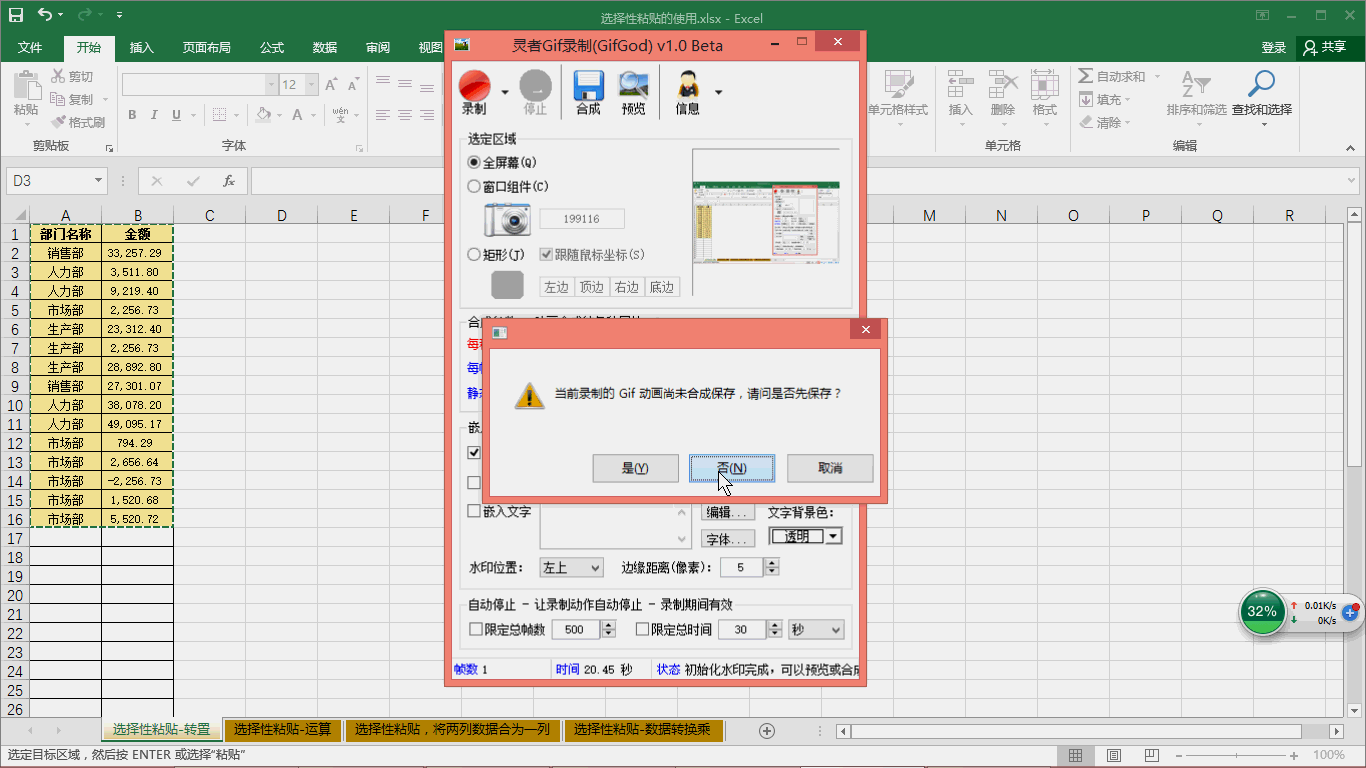Image resolution: width=1366 pixels, height=768 pixels.
Task: Expand the Name Box D3 dropdown arrow
Action: pyautogui.click(x=98, y=181)
